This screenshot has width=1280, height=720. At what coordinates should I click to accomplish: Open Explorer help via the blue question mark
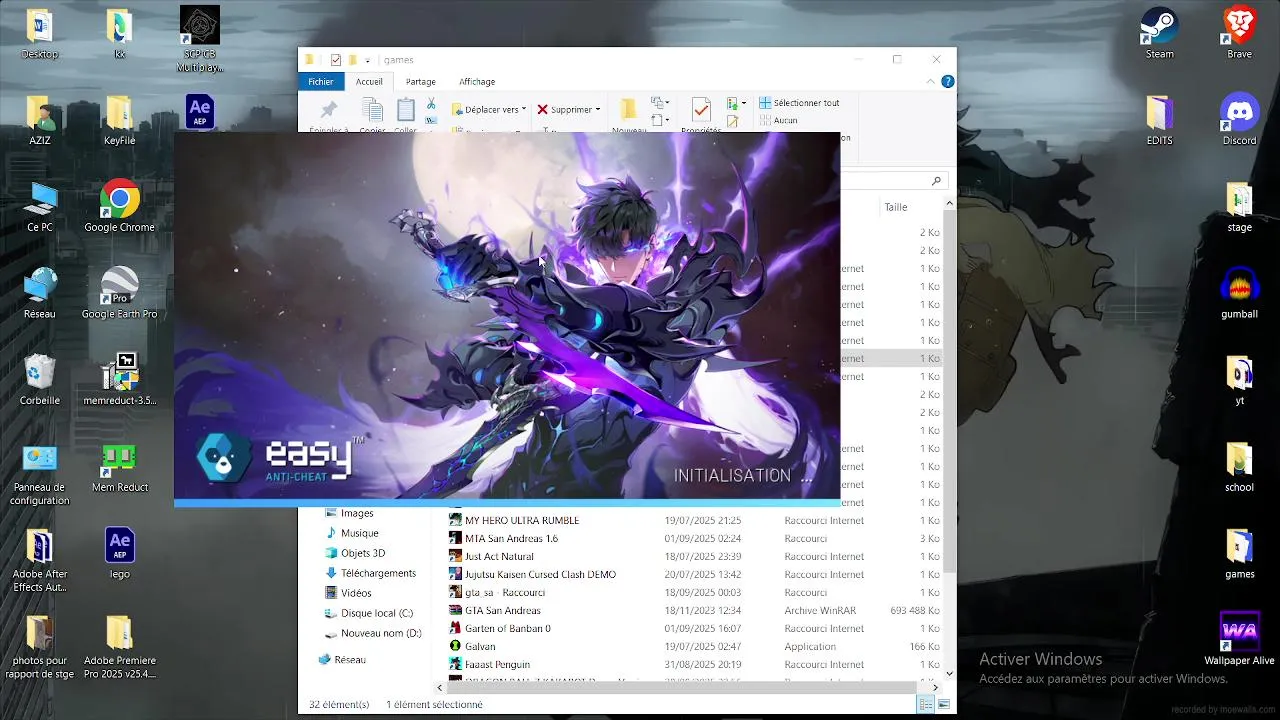[x=947, y=82]
